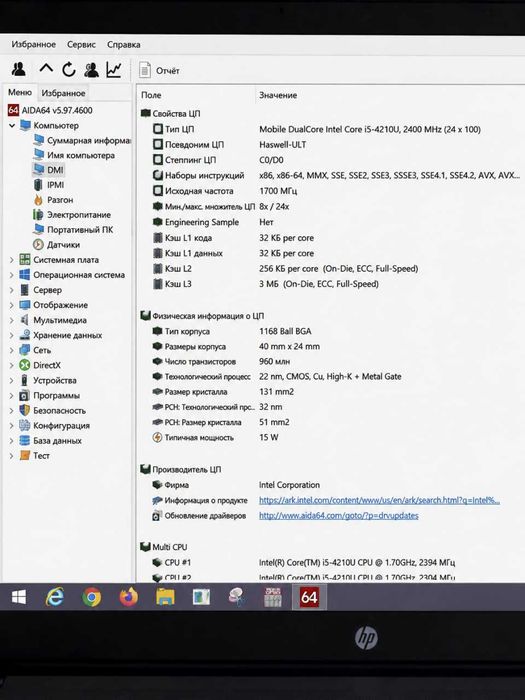Click the Программы icon
Image resolution: width=525 pixels, height=700 pixels.
[x=25, y=396]
